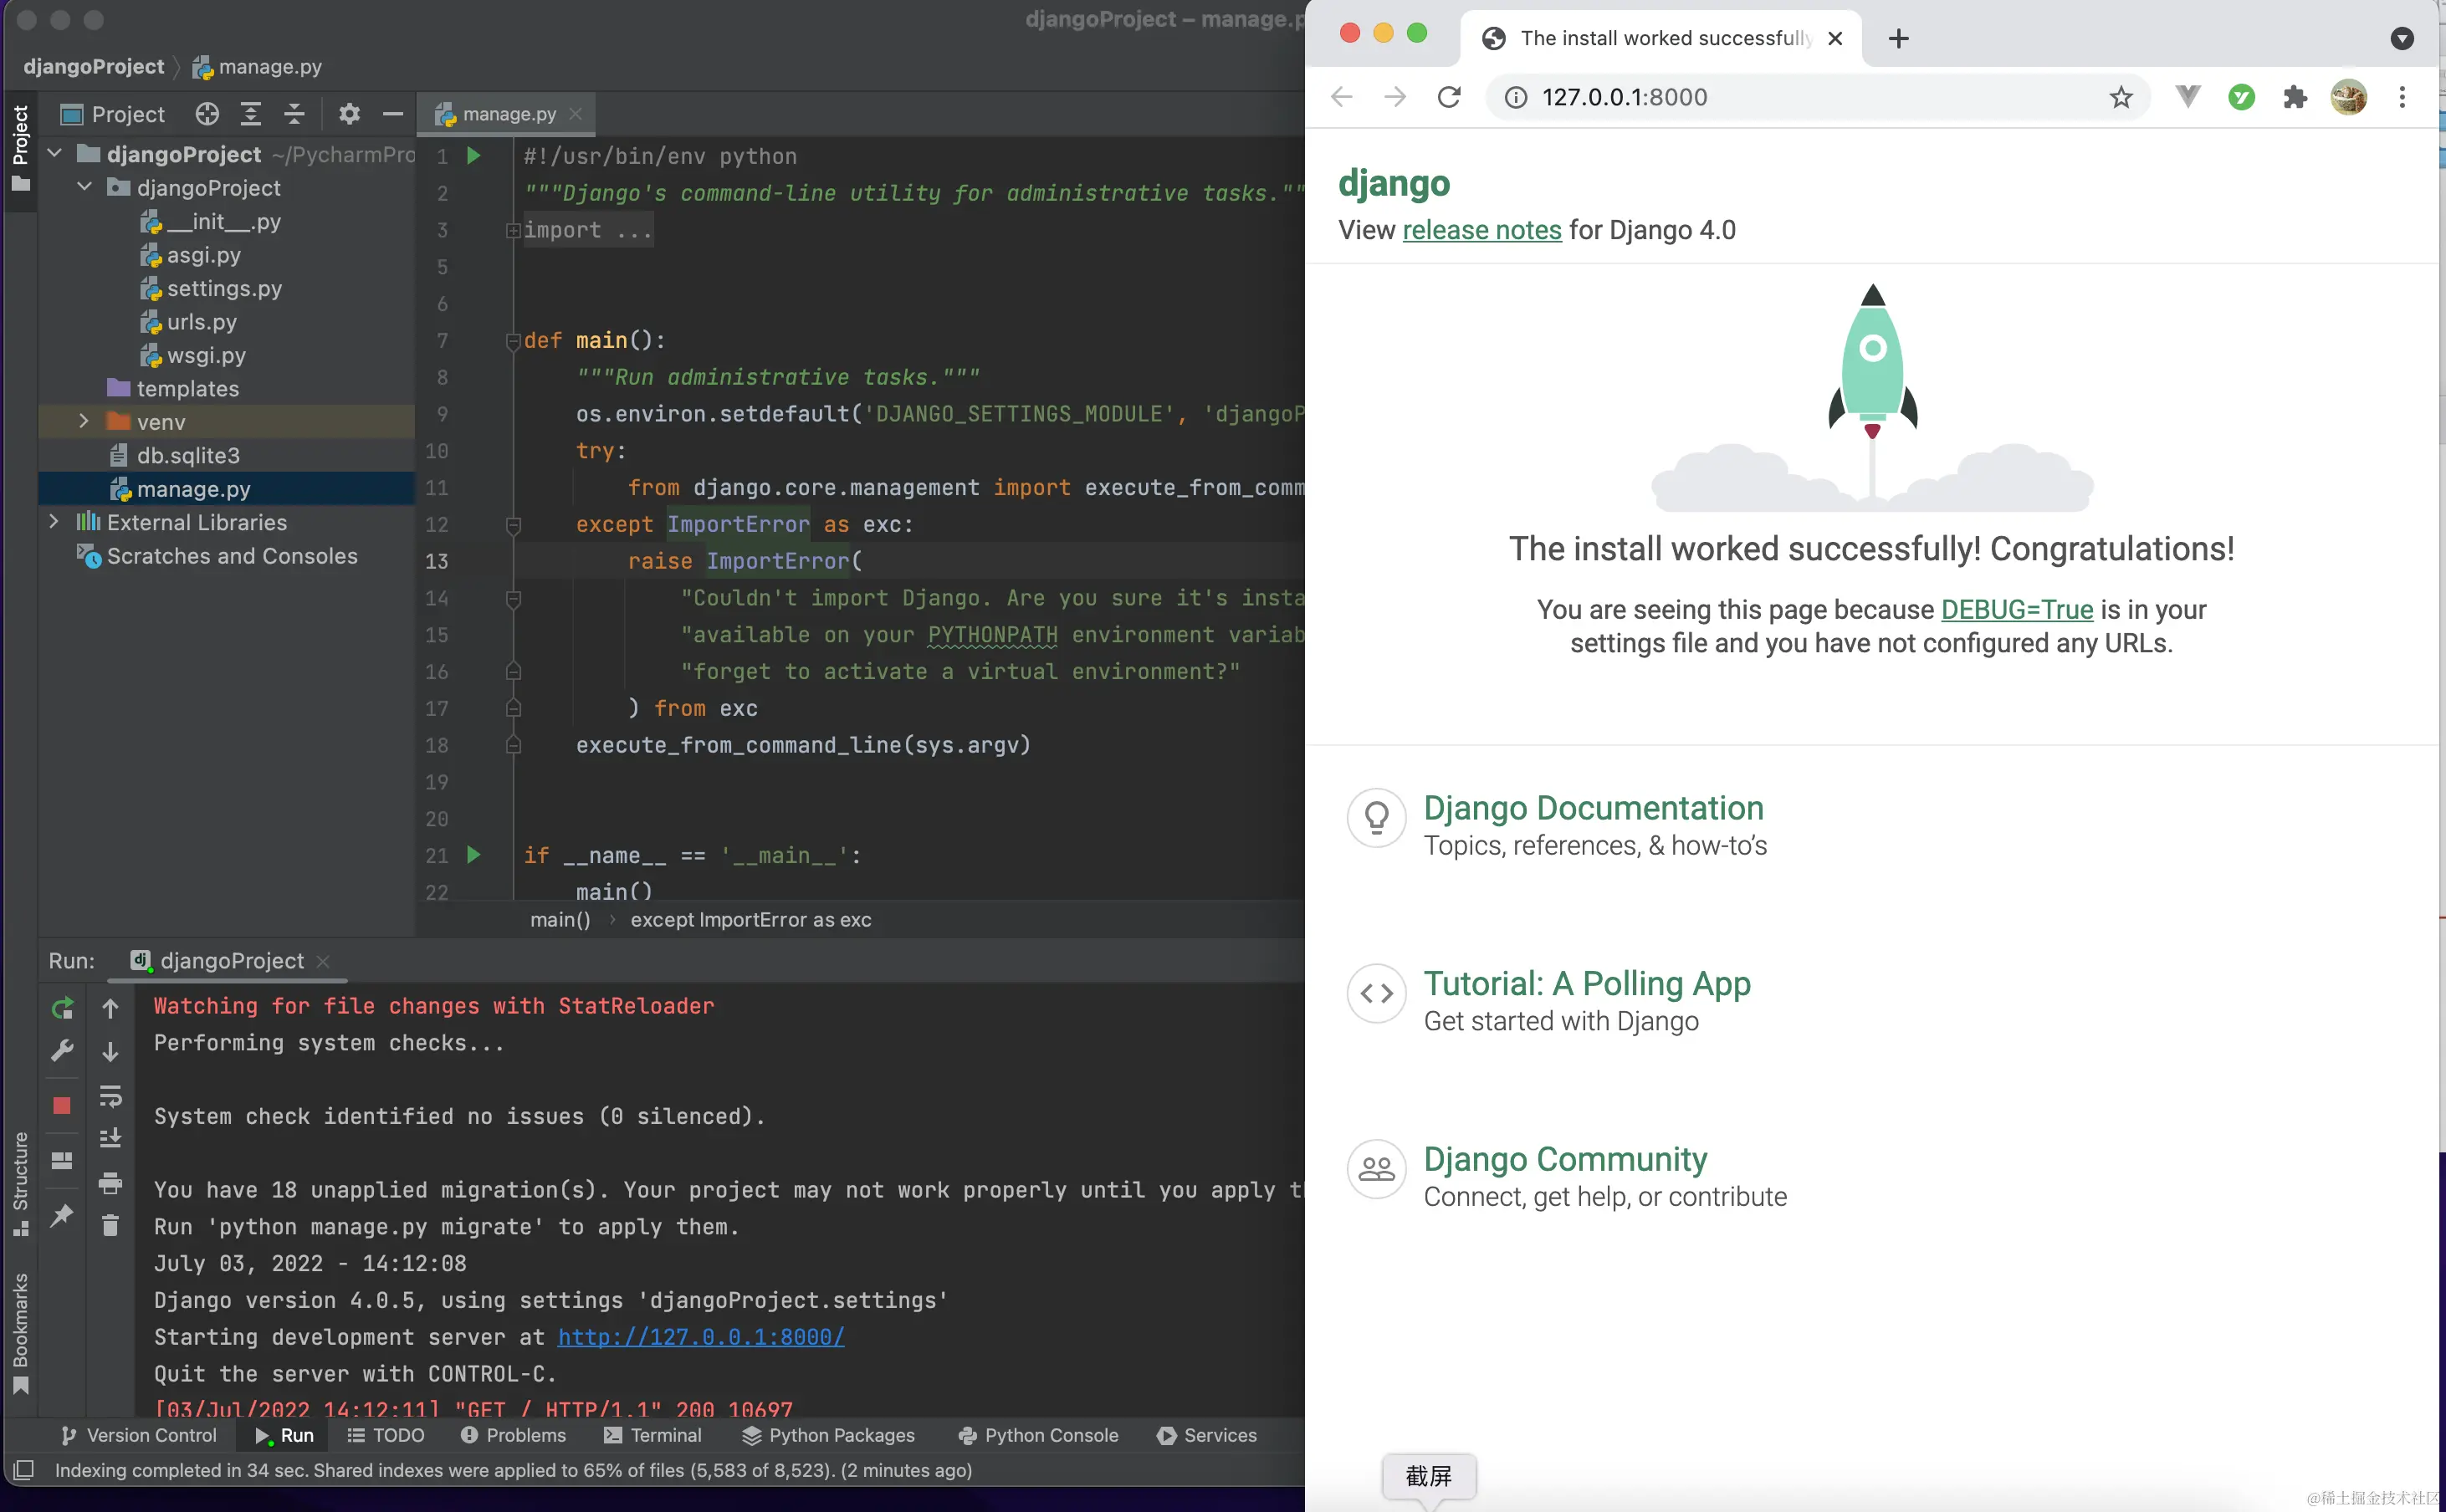Click the Select Opened File target icon
Image resolution: width=2446 pixels, height=1512 pixels.
click(x=207, y=114)
